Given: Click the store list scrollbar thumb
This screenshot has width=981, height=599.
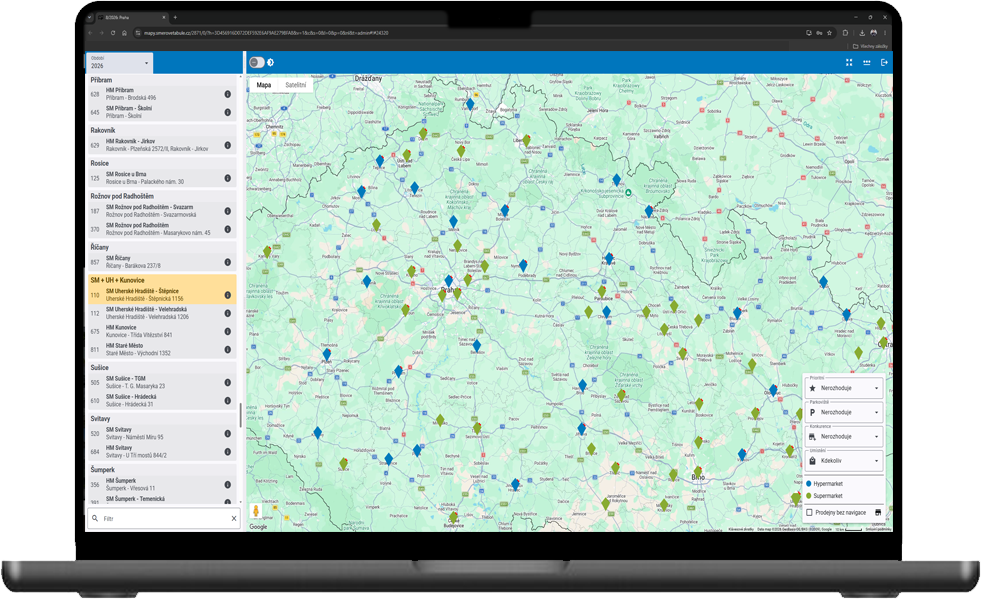Looking at the screenshot, I should pos(241,415).
